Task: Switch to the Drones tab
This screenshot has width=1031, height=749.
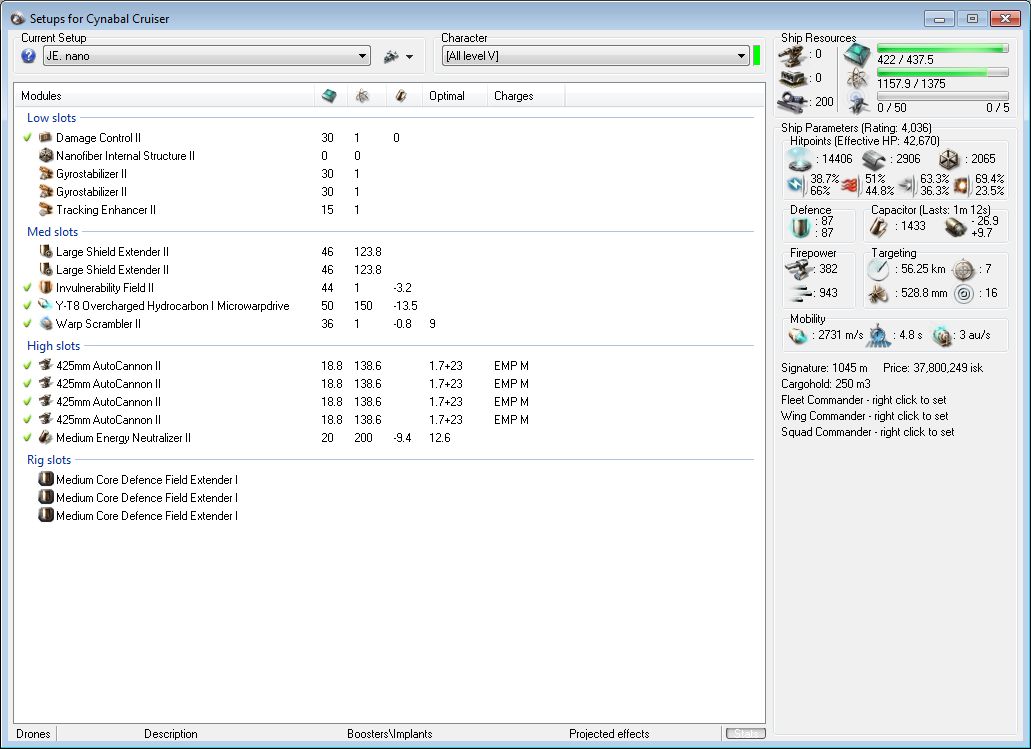Action: pyautogui.click(x=34, y=734)
